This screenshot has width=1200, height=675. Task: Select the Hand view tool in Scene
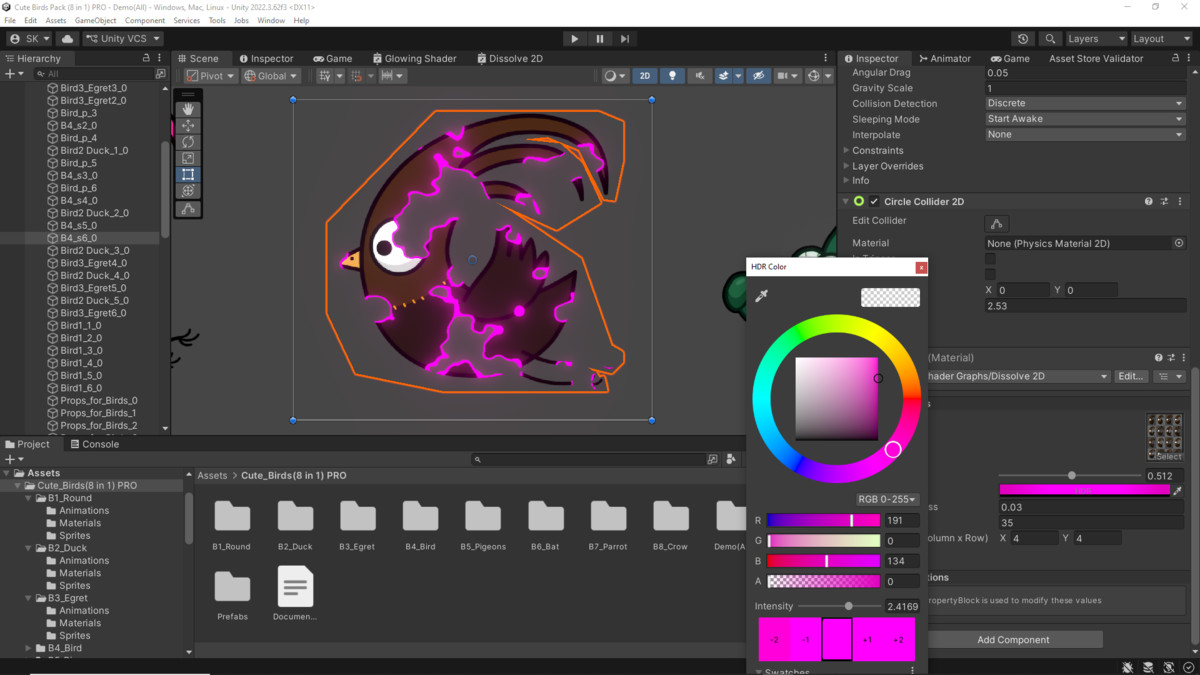[x=188, y=110]
